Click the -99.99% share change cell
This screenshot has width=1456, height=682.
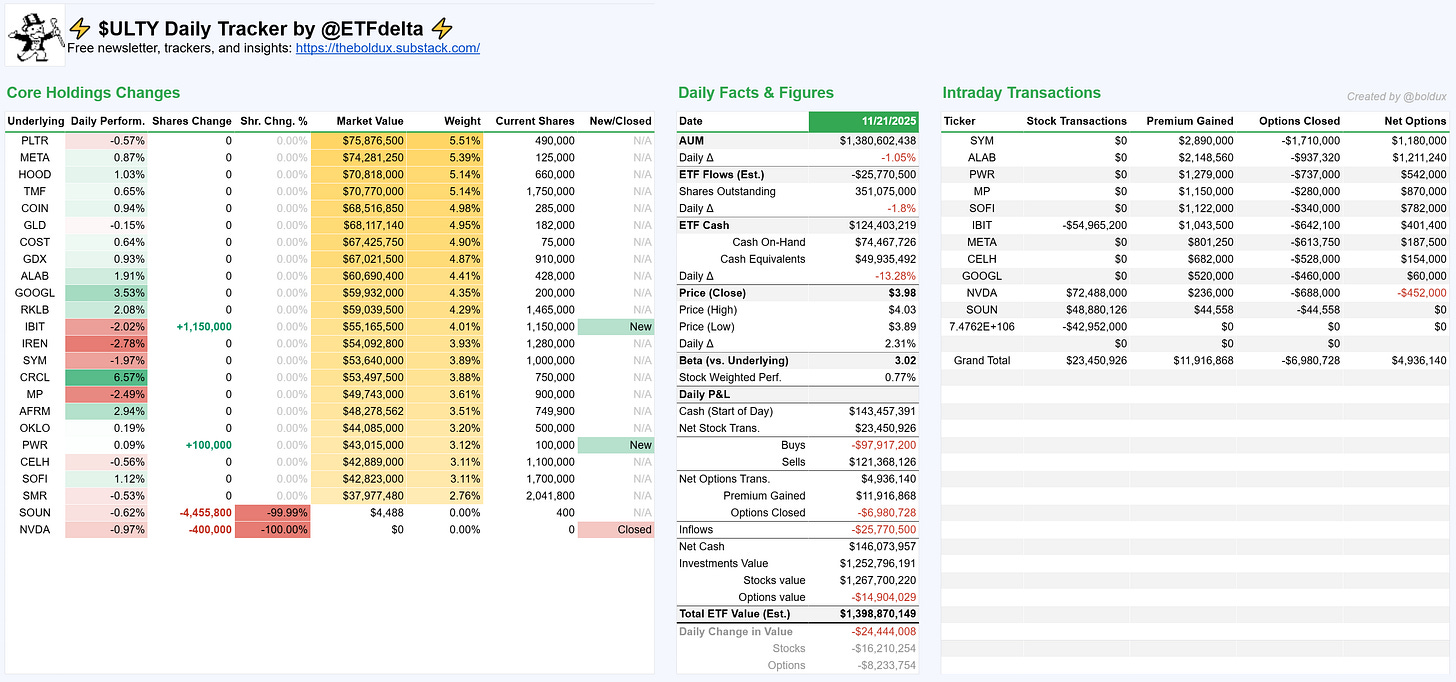(273, 513)
